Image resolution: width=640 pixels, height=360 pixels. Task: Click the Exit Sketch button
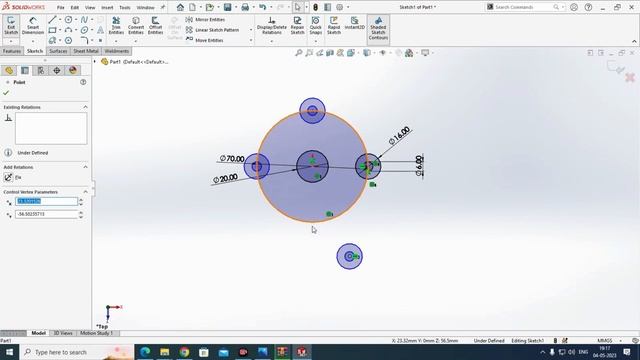11,26
